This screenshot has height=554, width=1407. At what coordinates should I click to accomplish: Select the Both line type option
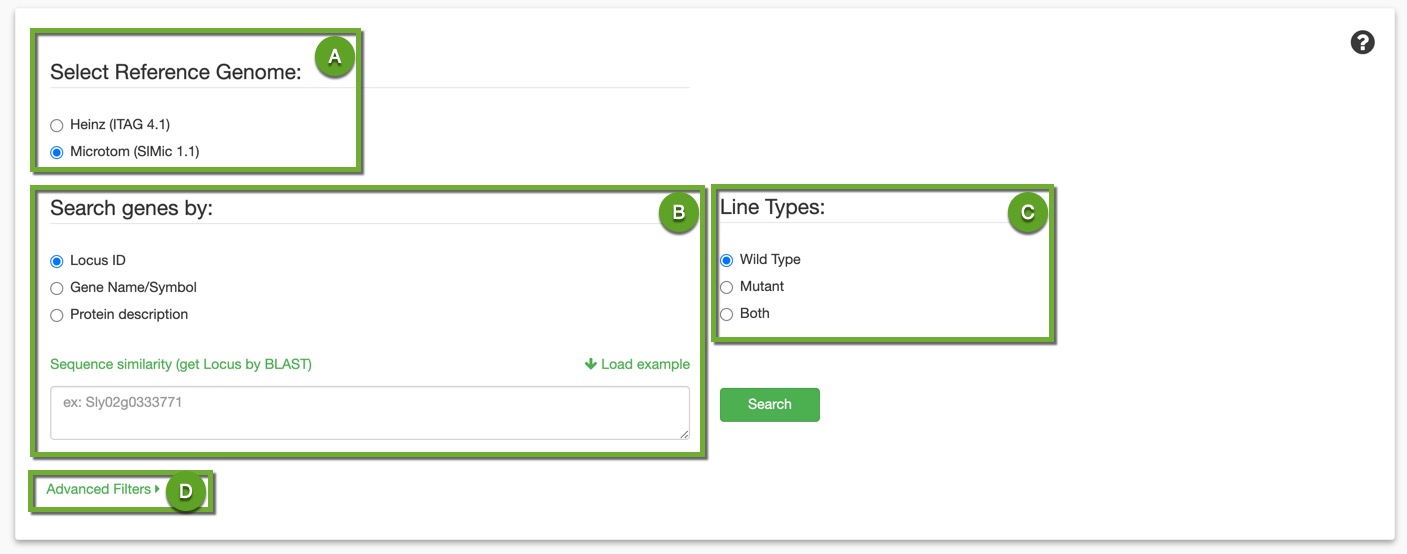point(727,314)
